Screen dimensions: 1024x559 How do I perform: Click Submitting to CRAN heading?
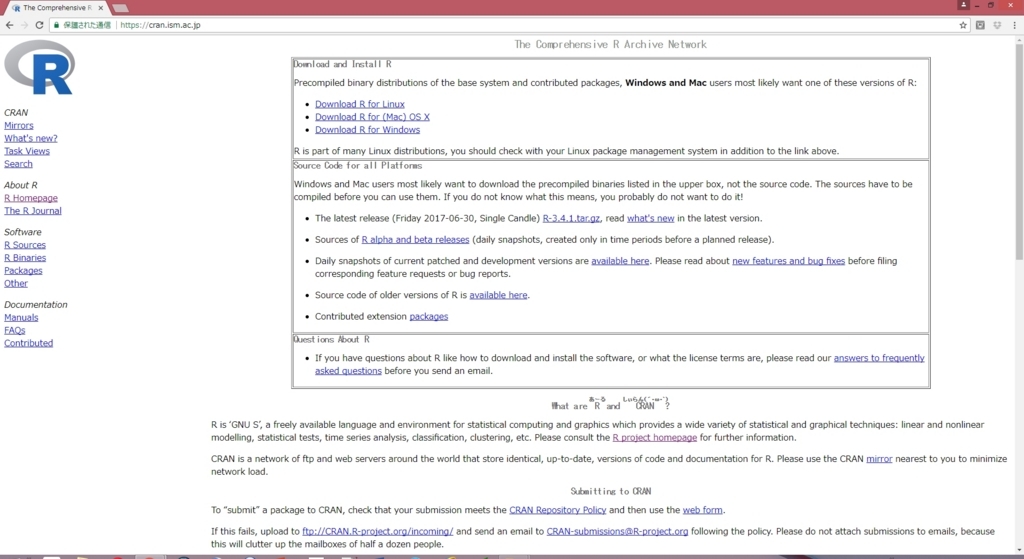tap(611, 491)
